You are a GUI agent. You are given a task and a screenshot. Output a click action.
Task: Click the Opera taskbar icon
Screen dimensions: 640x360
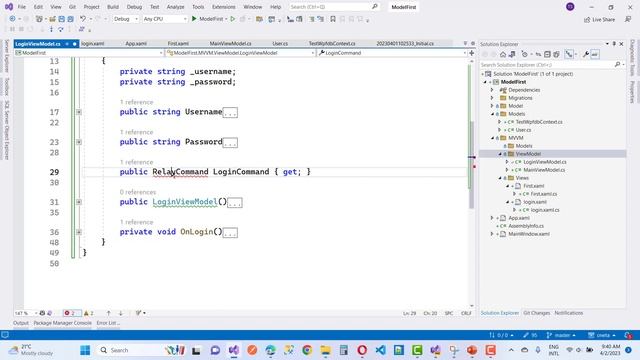(362, 350)
